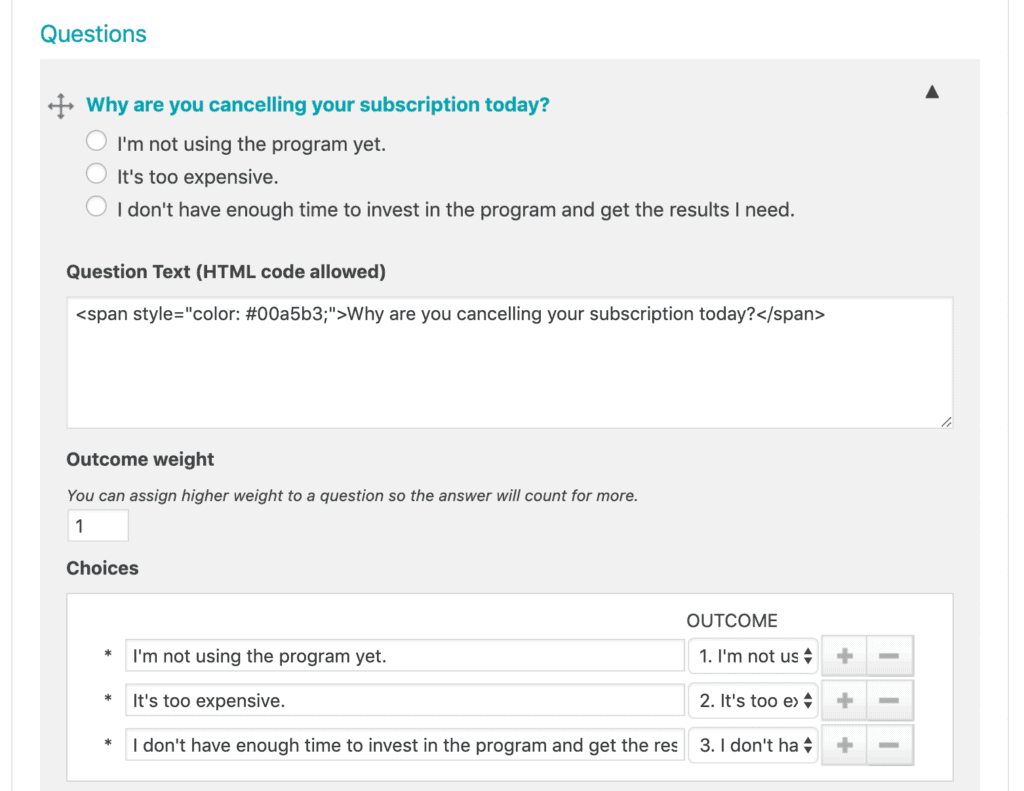Screen dimensions: 1024x791
Task: Select the "I'm not using the program yet." option
Action: click(x=96, y=141)
